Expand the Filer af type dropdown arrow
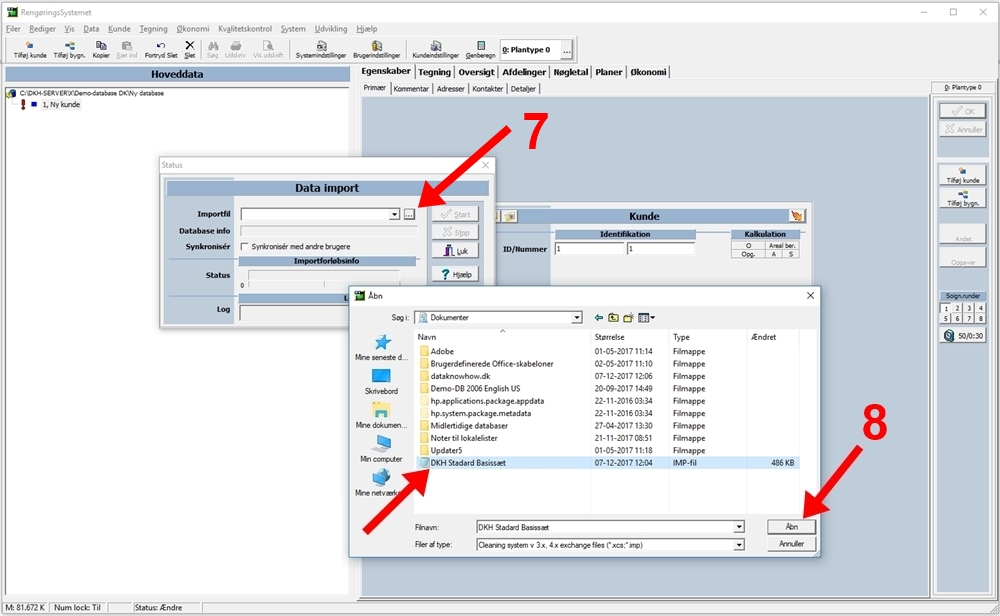1000x616 pixels. click(739, 545)
